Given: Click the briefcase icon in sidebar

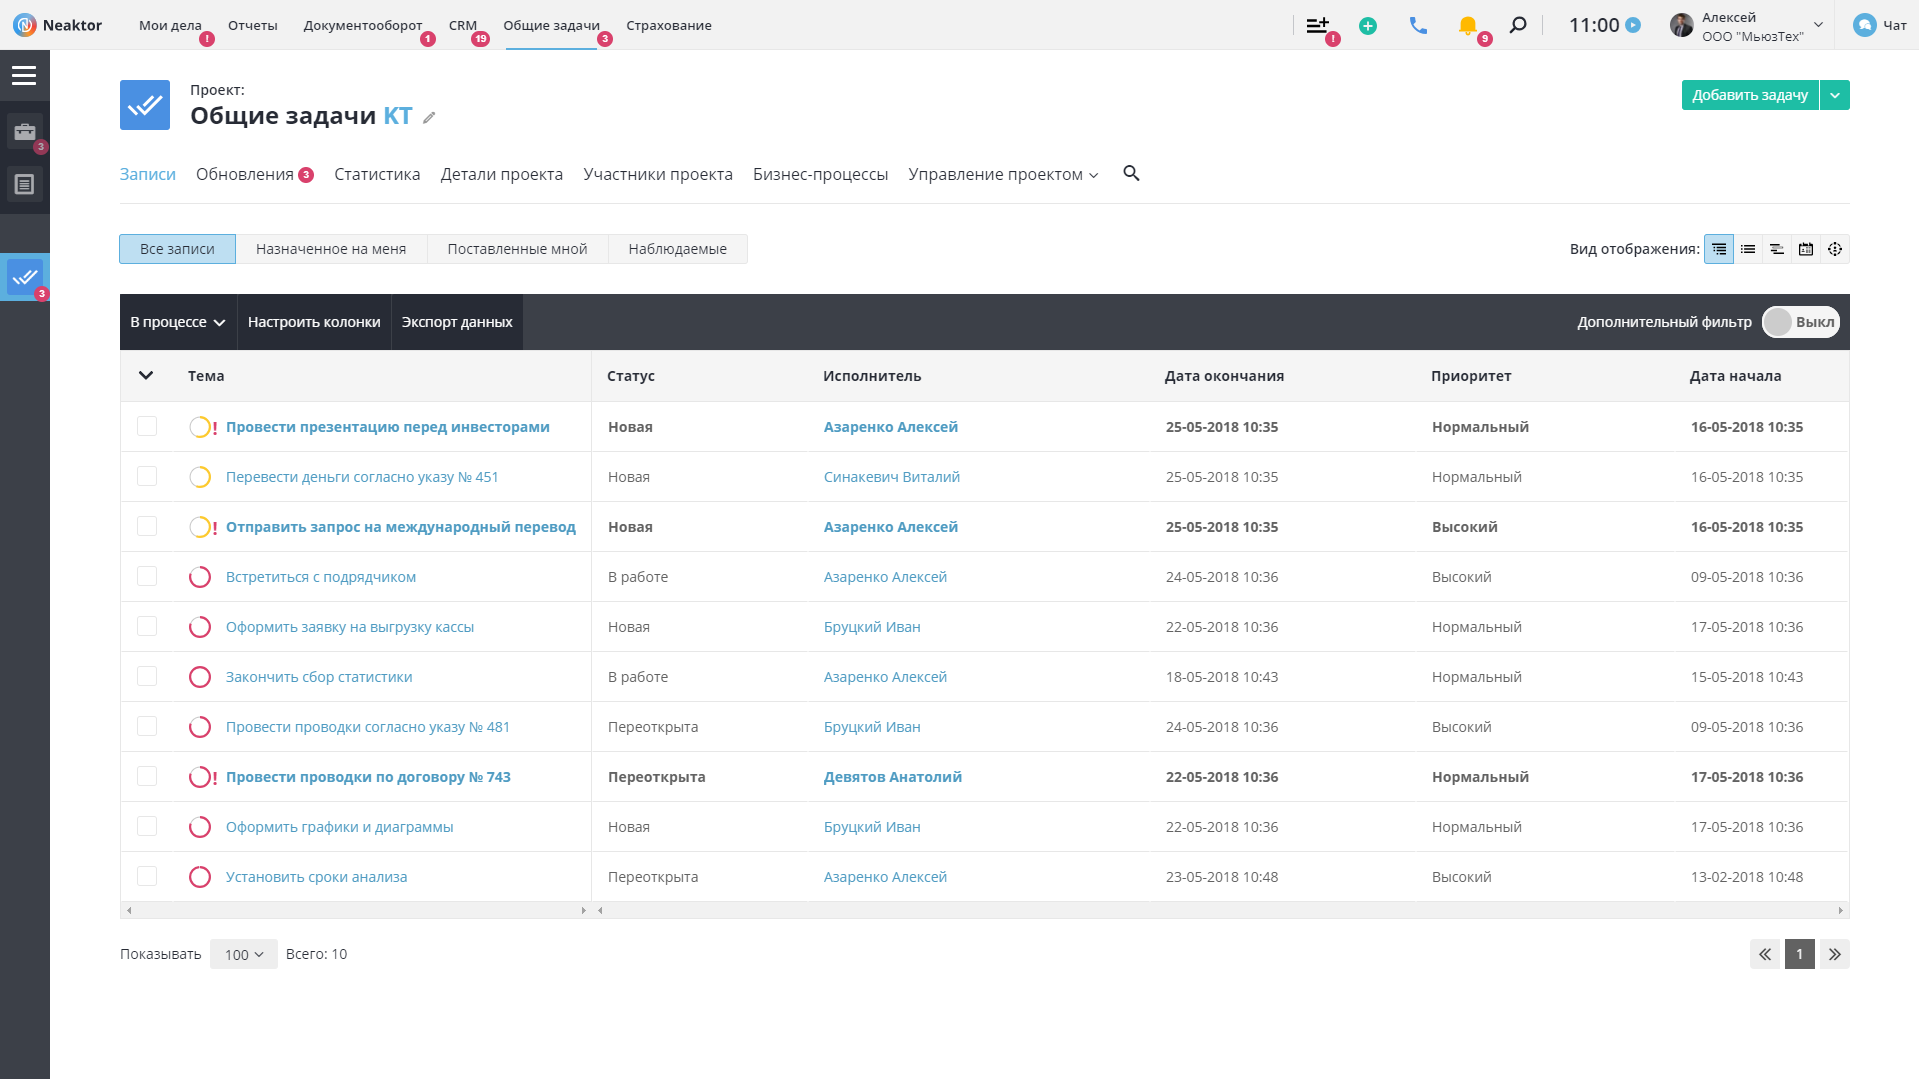Looking at the screenshot, I should tap(25, 132).
